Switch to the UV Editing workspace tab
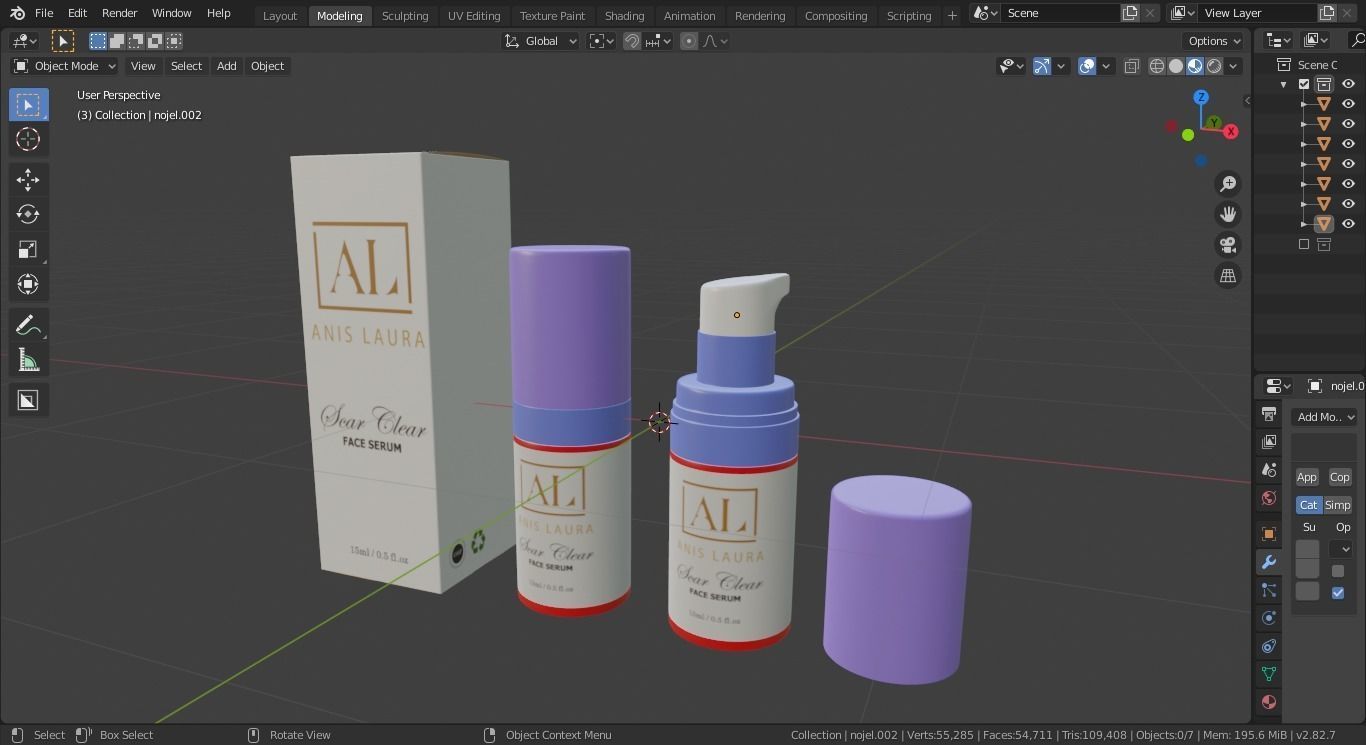 (x=474, y=15)
